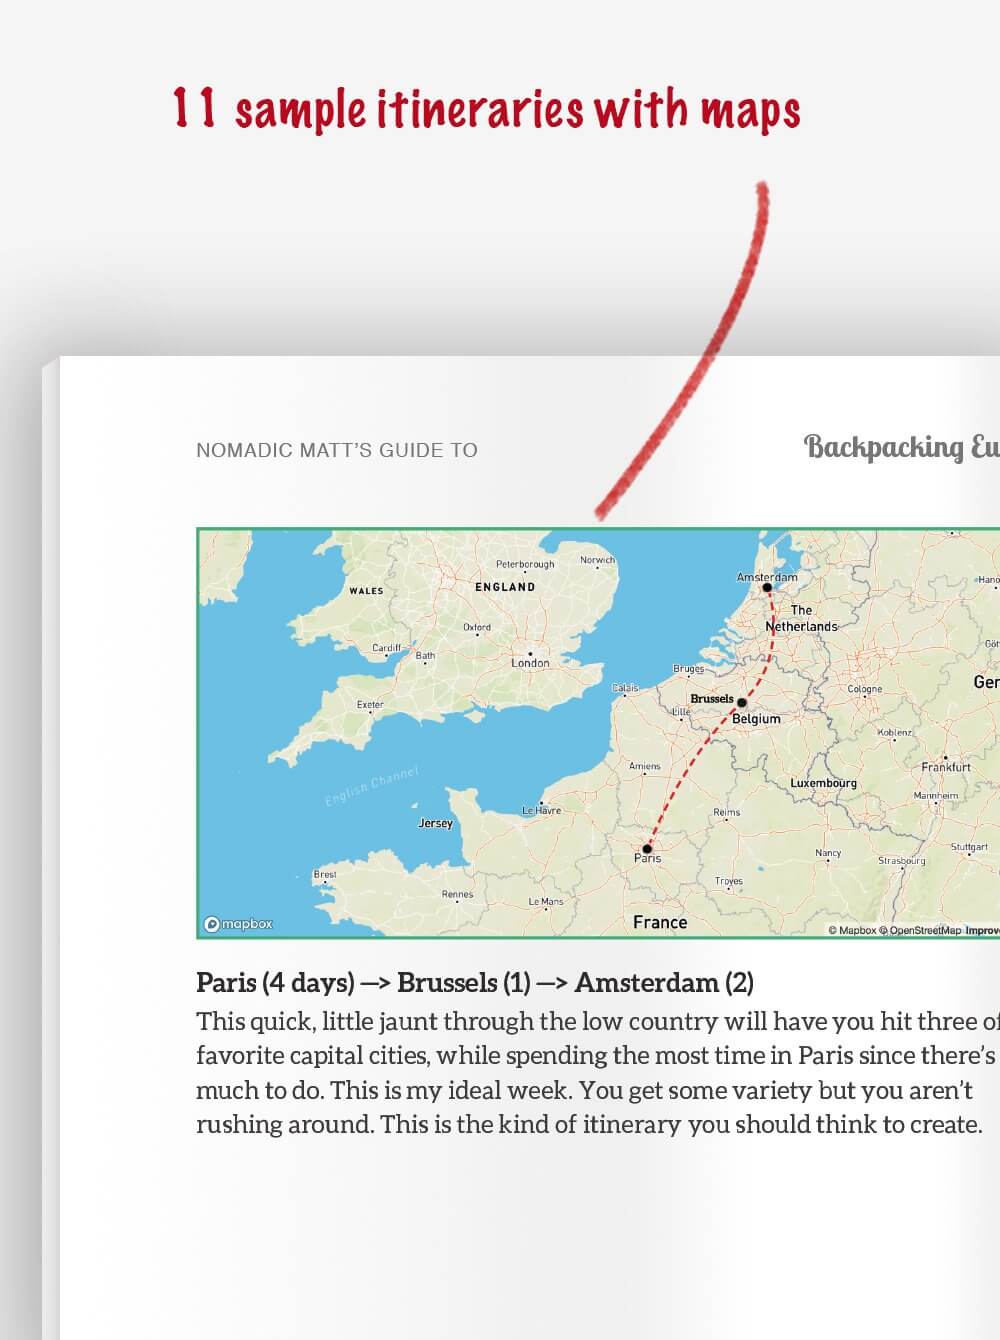
Task: Click the Oxford label on the map
Action: (477, 627)
